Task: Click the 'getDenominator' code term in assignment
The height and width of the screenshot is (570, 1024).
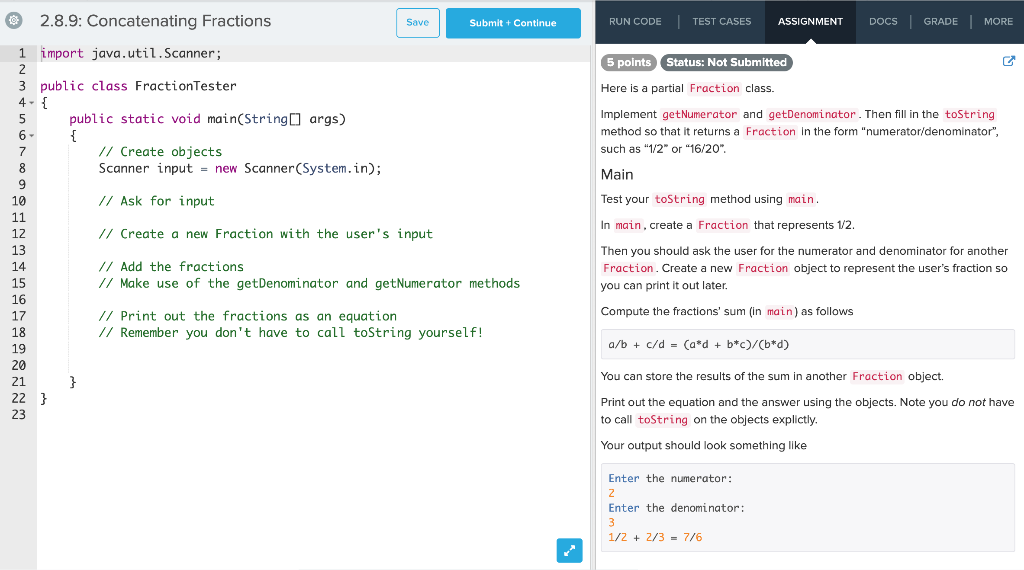Action: pos(812,114)
